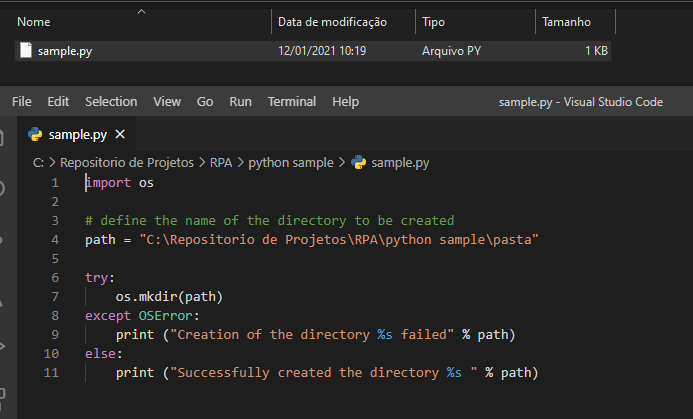Expand the Repositorio de Projetos breadcrumb
This screenshot has height=419, width=693.
[x=127, y=162]
